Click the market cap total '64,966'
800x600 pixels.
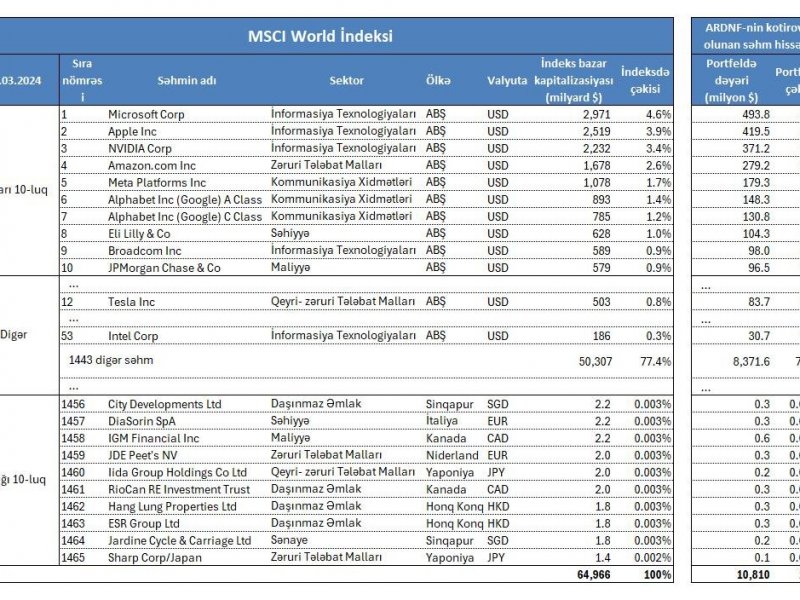coord(593,574)
